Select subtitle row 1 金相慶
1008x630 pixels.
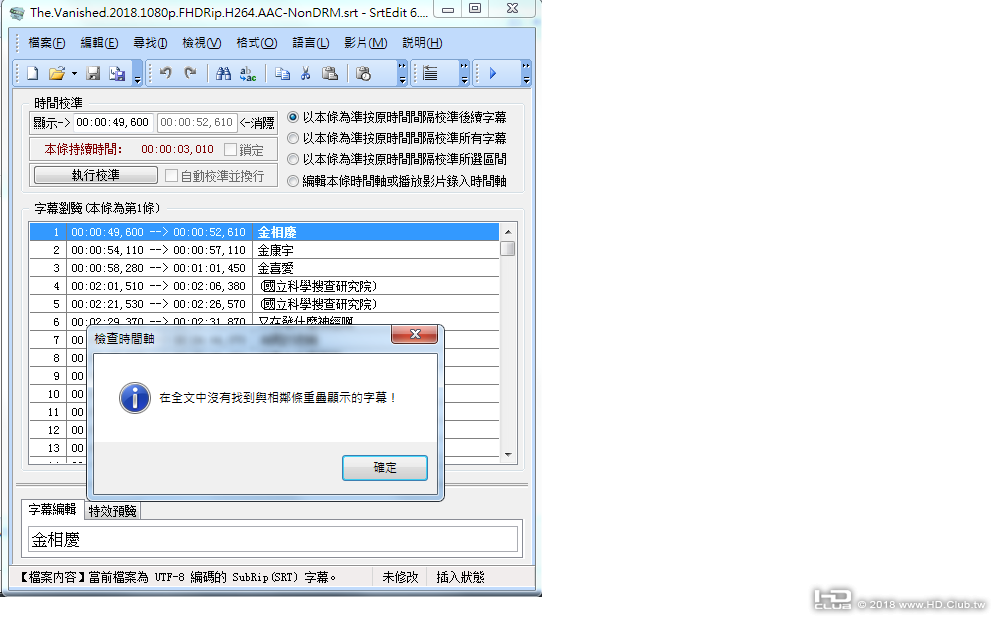click(264, 232)
